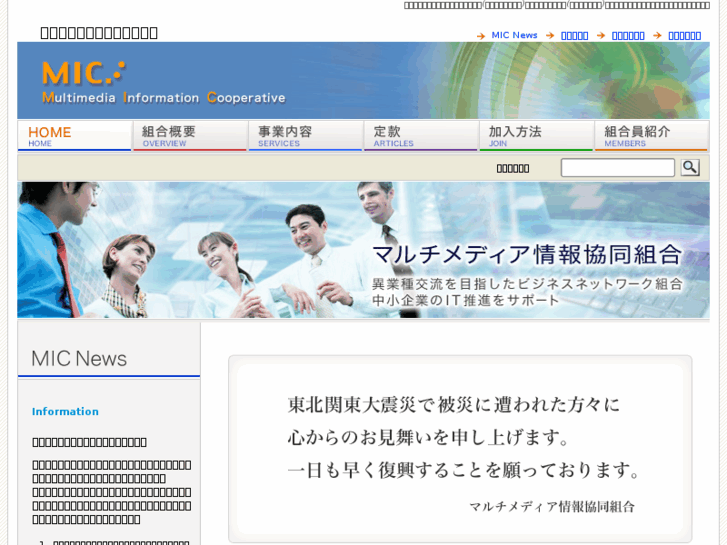The height and width of the screenshot is (545, 727).
Task: Click the earthquake condolence message box
Action: point(460,449)
